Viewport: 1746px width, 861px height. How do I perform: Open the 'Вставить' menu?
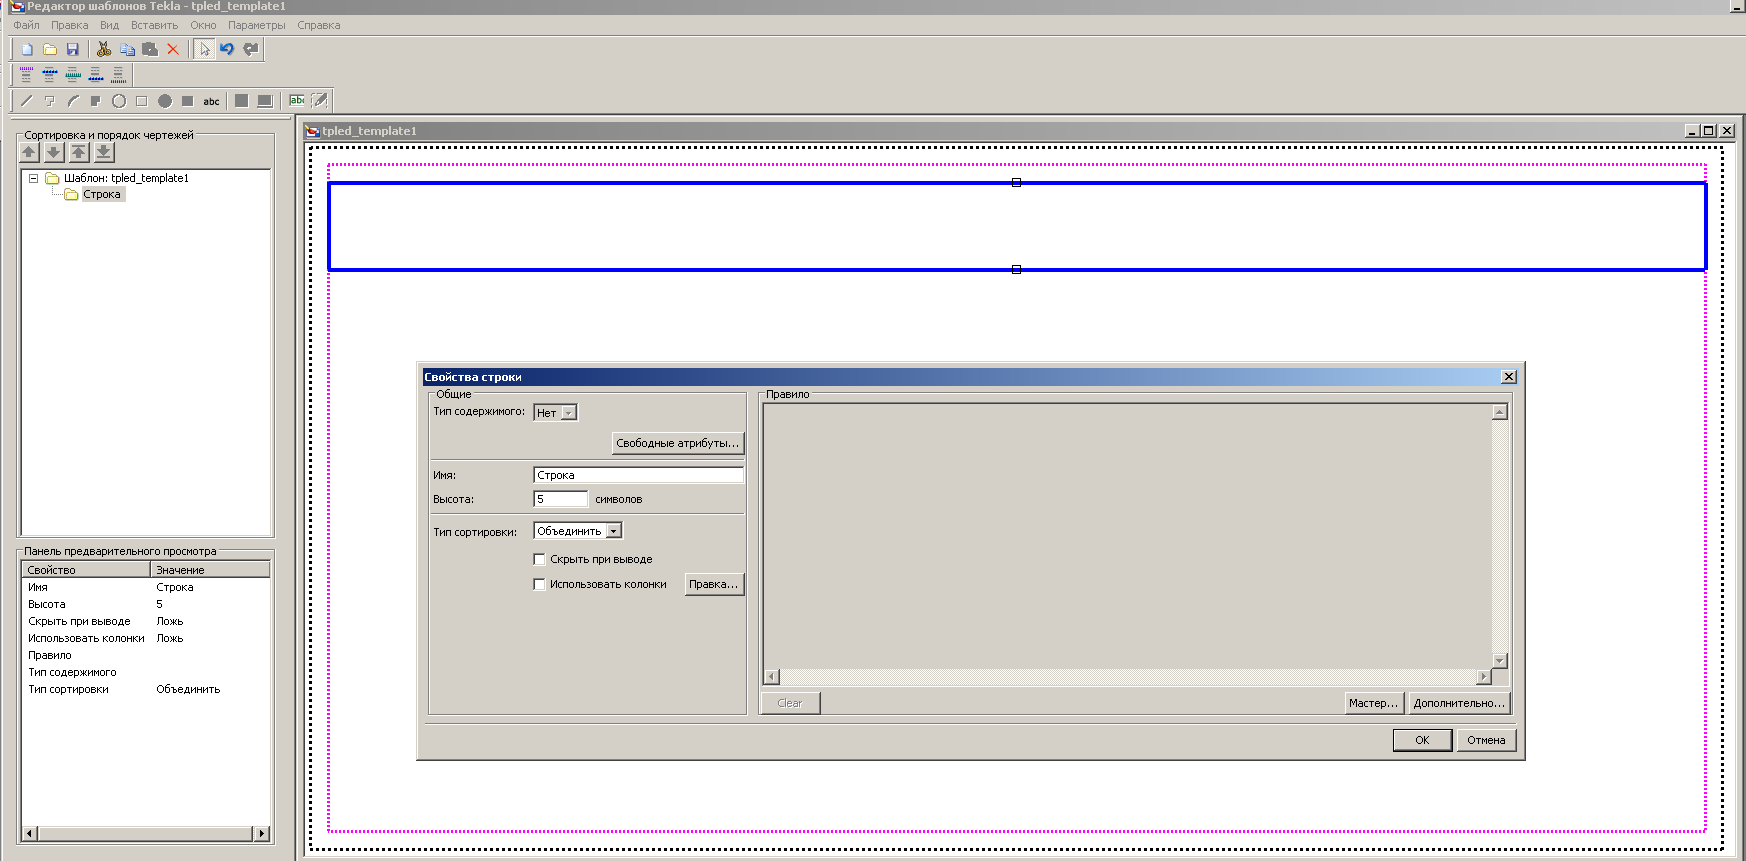tap(154, 25)
